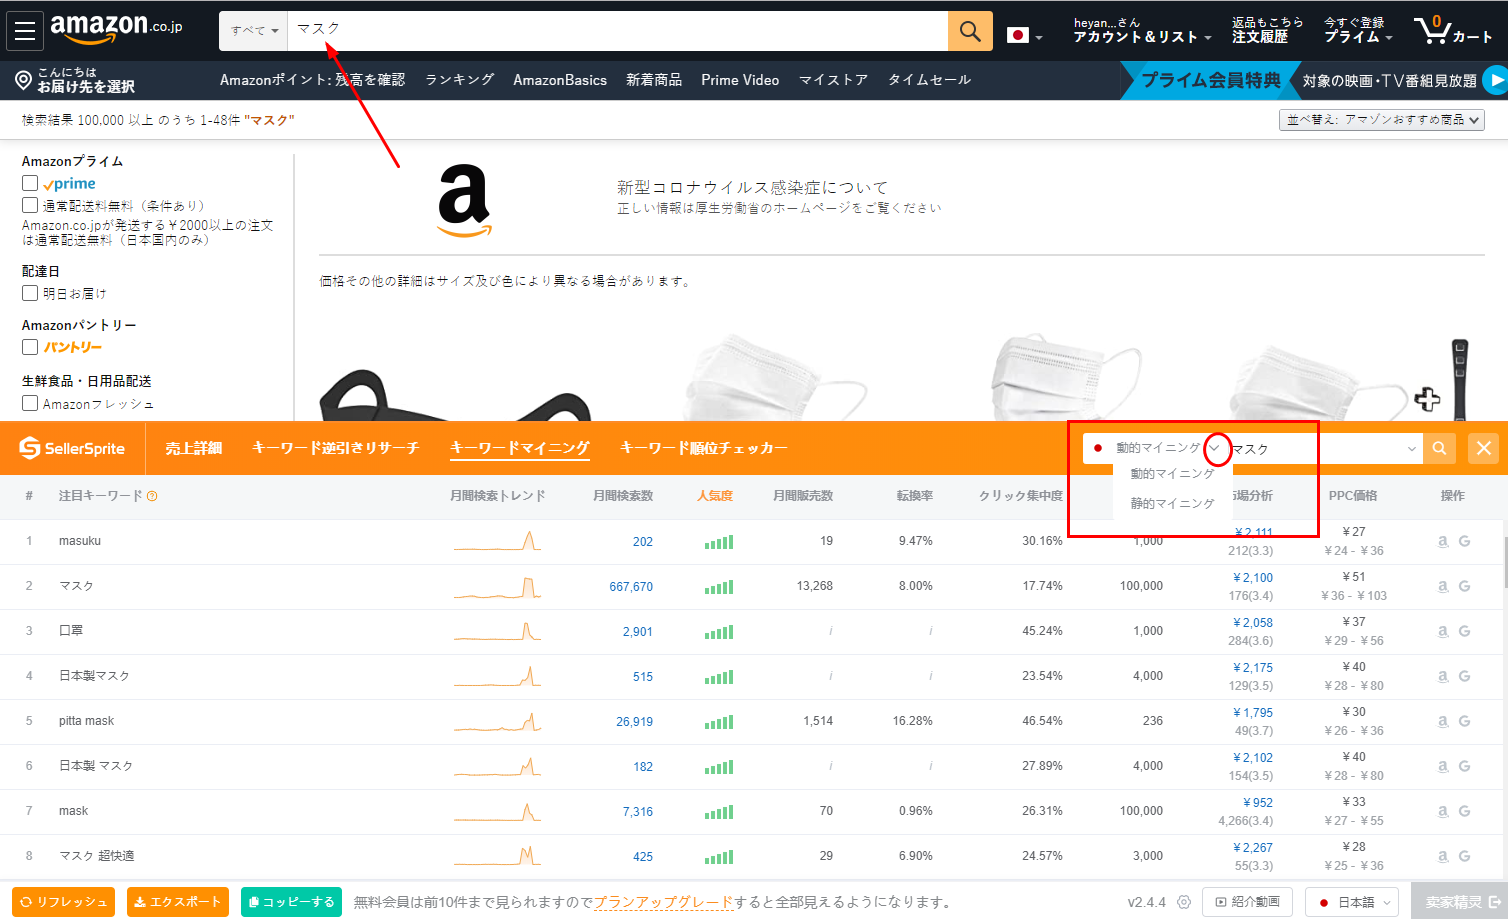Run SellerSprite keyword search magnifier
1508x919 pixels.
point(1439,448)
